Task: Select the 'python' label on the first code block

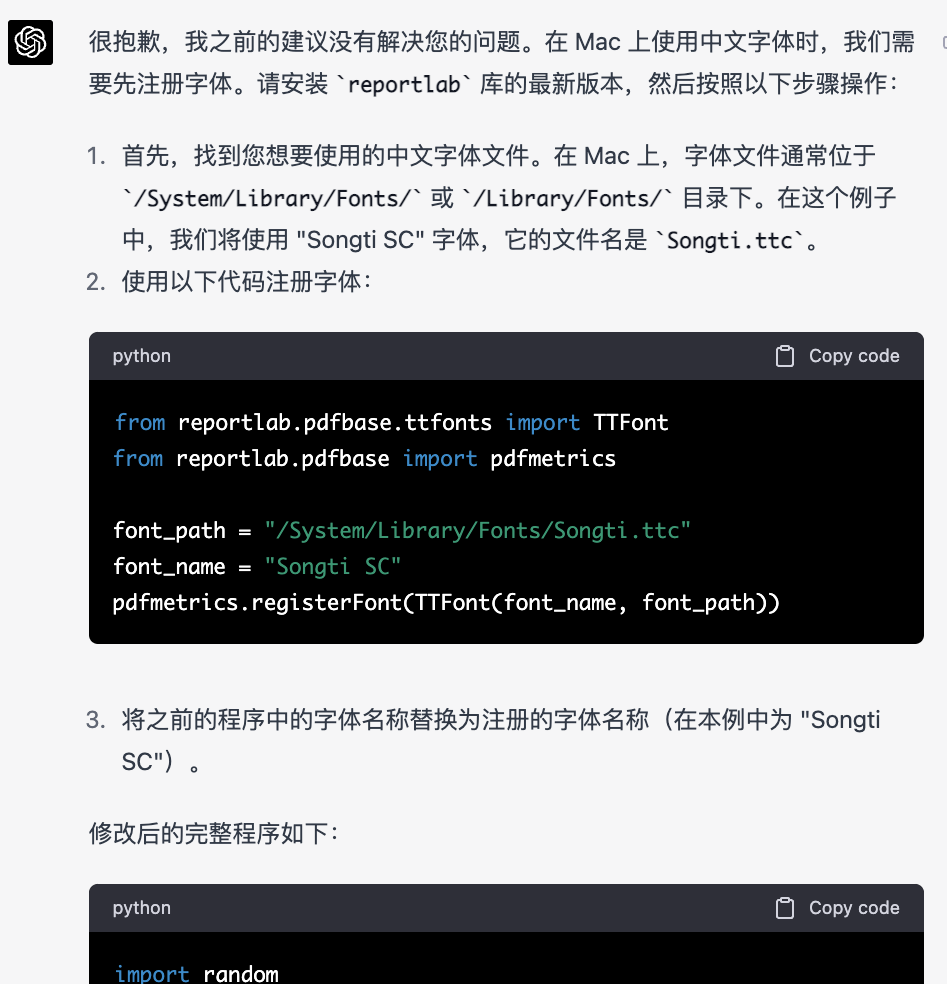Action: click(141, 355)
